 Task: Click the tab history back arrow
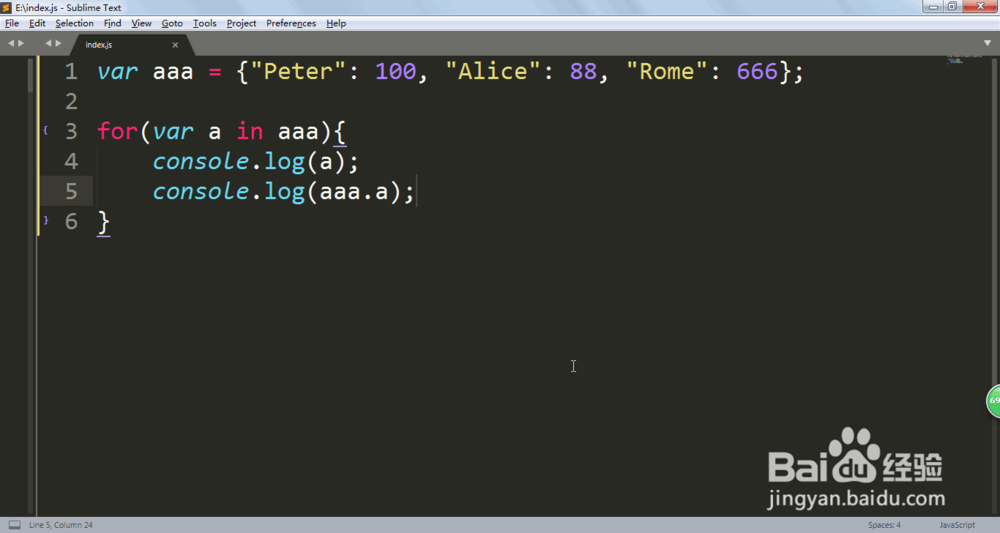[x=11, y=43]
